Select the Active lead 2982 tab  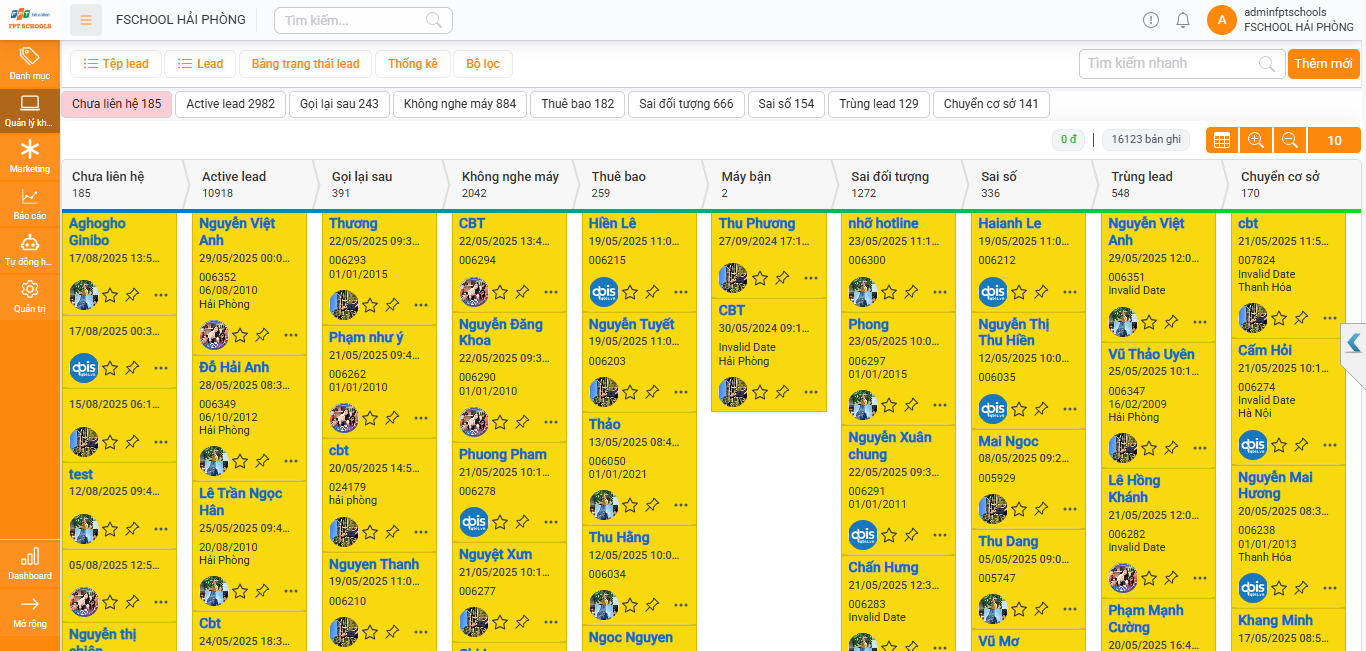pyautogui.click(x=230, y=104)
